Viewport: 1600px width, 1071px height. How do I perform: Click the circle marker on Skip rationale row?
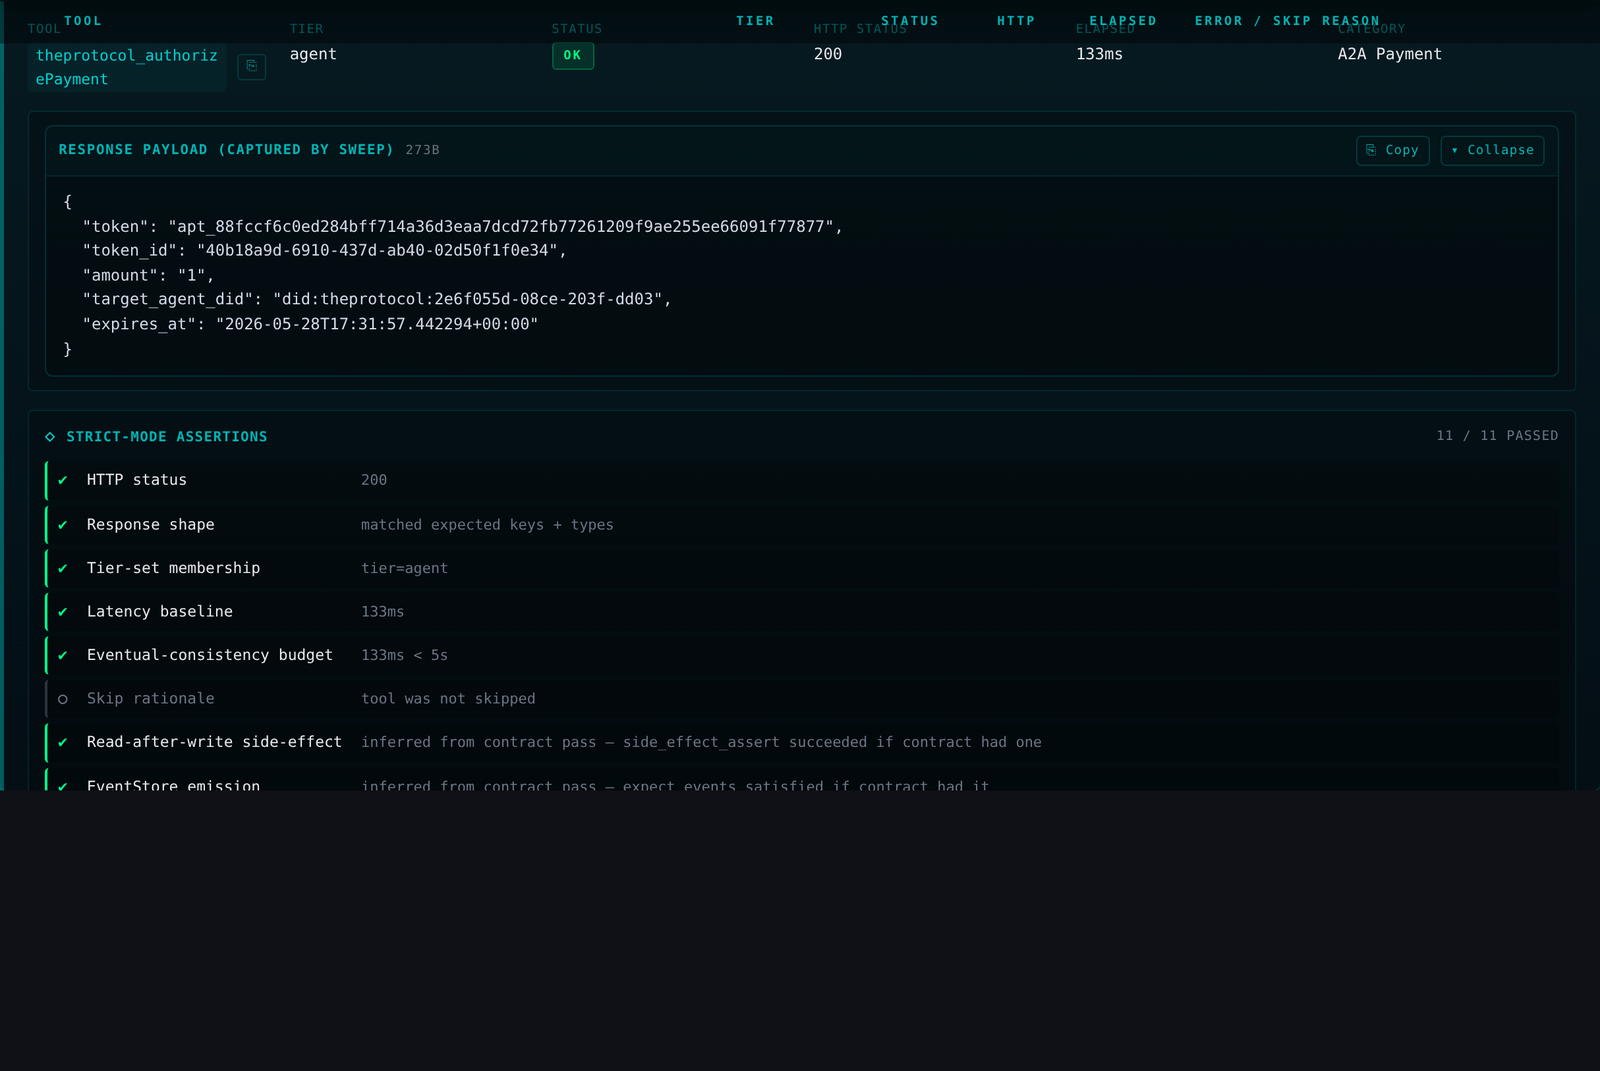click(63, 699)
